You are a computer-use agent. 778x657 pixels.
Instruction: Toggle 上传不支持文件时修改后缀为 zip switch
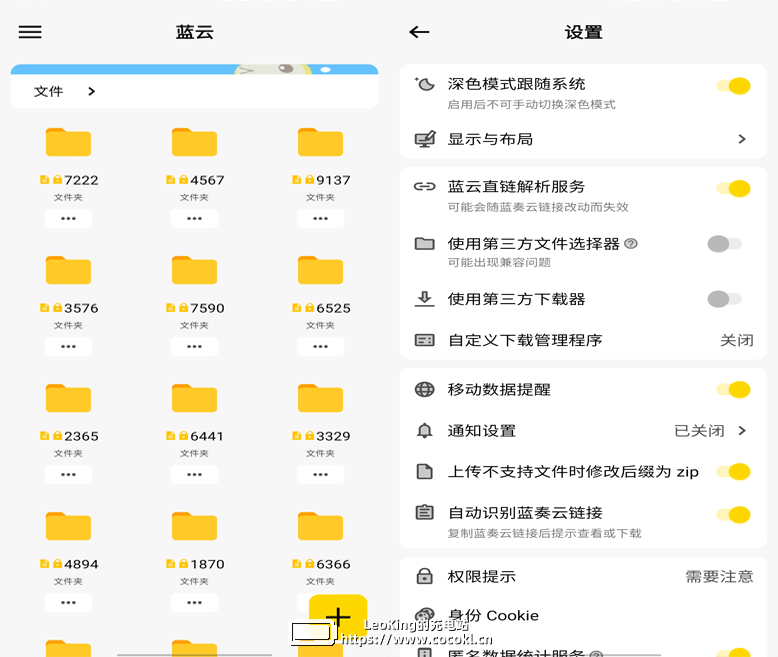733,471
